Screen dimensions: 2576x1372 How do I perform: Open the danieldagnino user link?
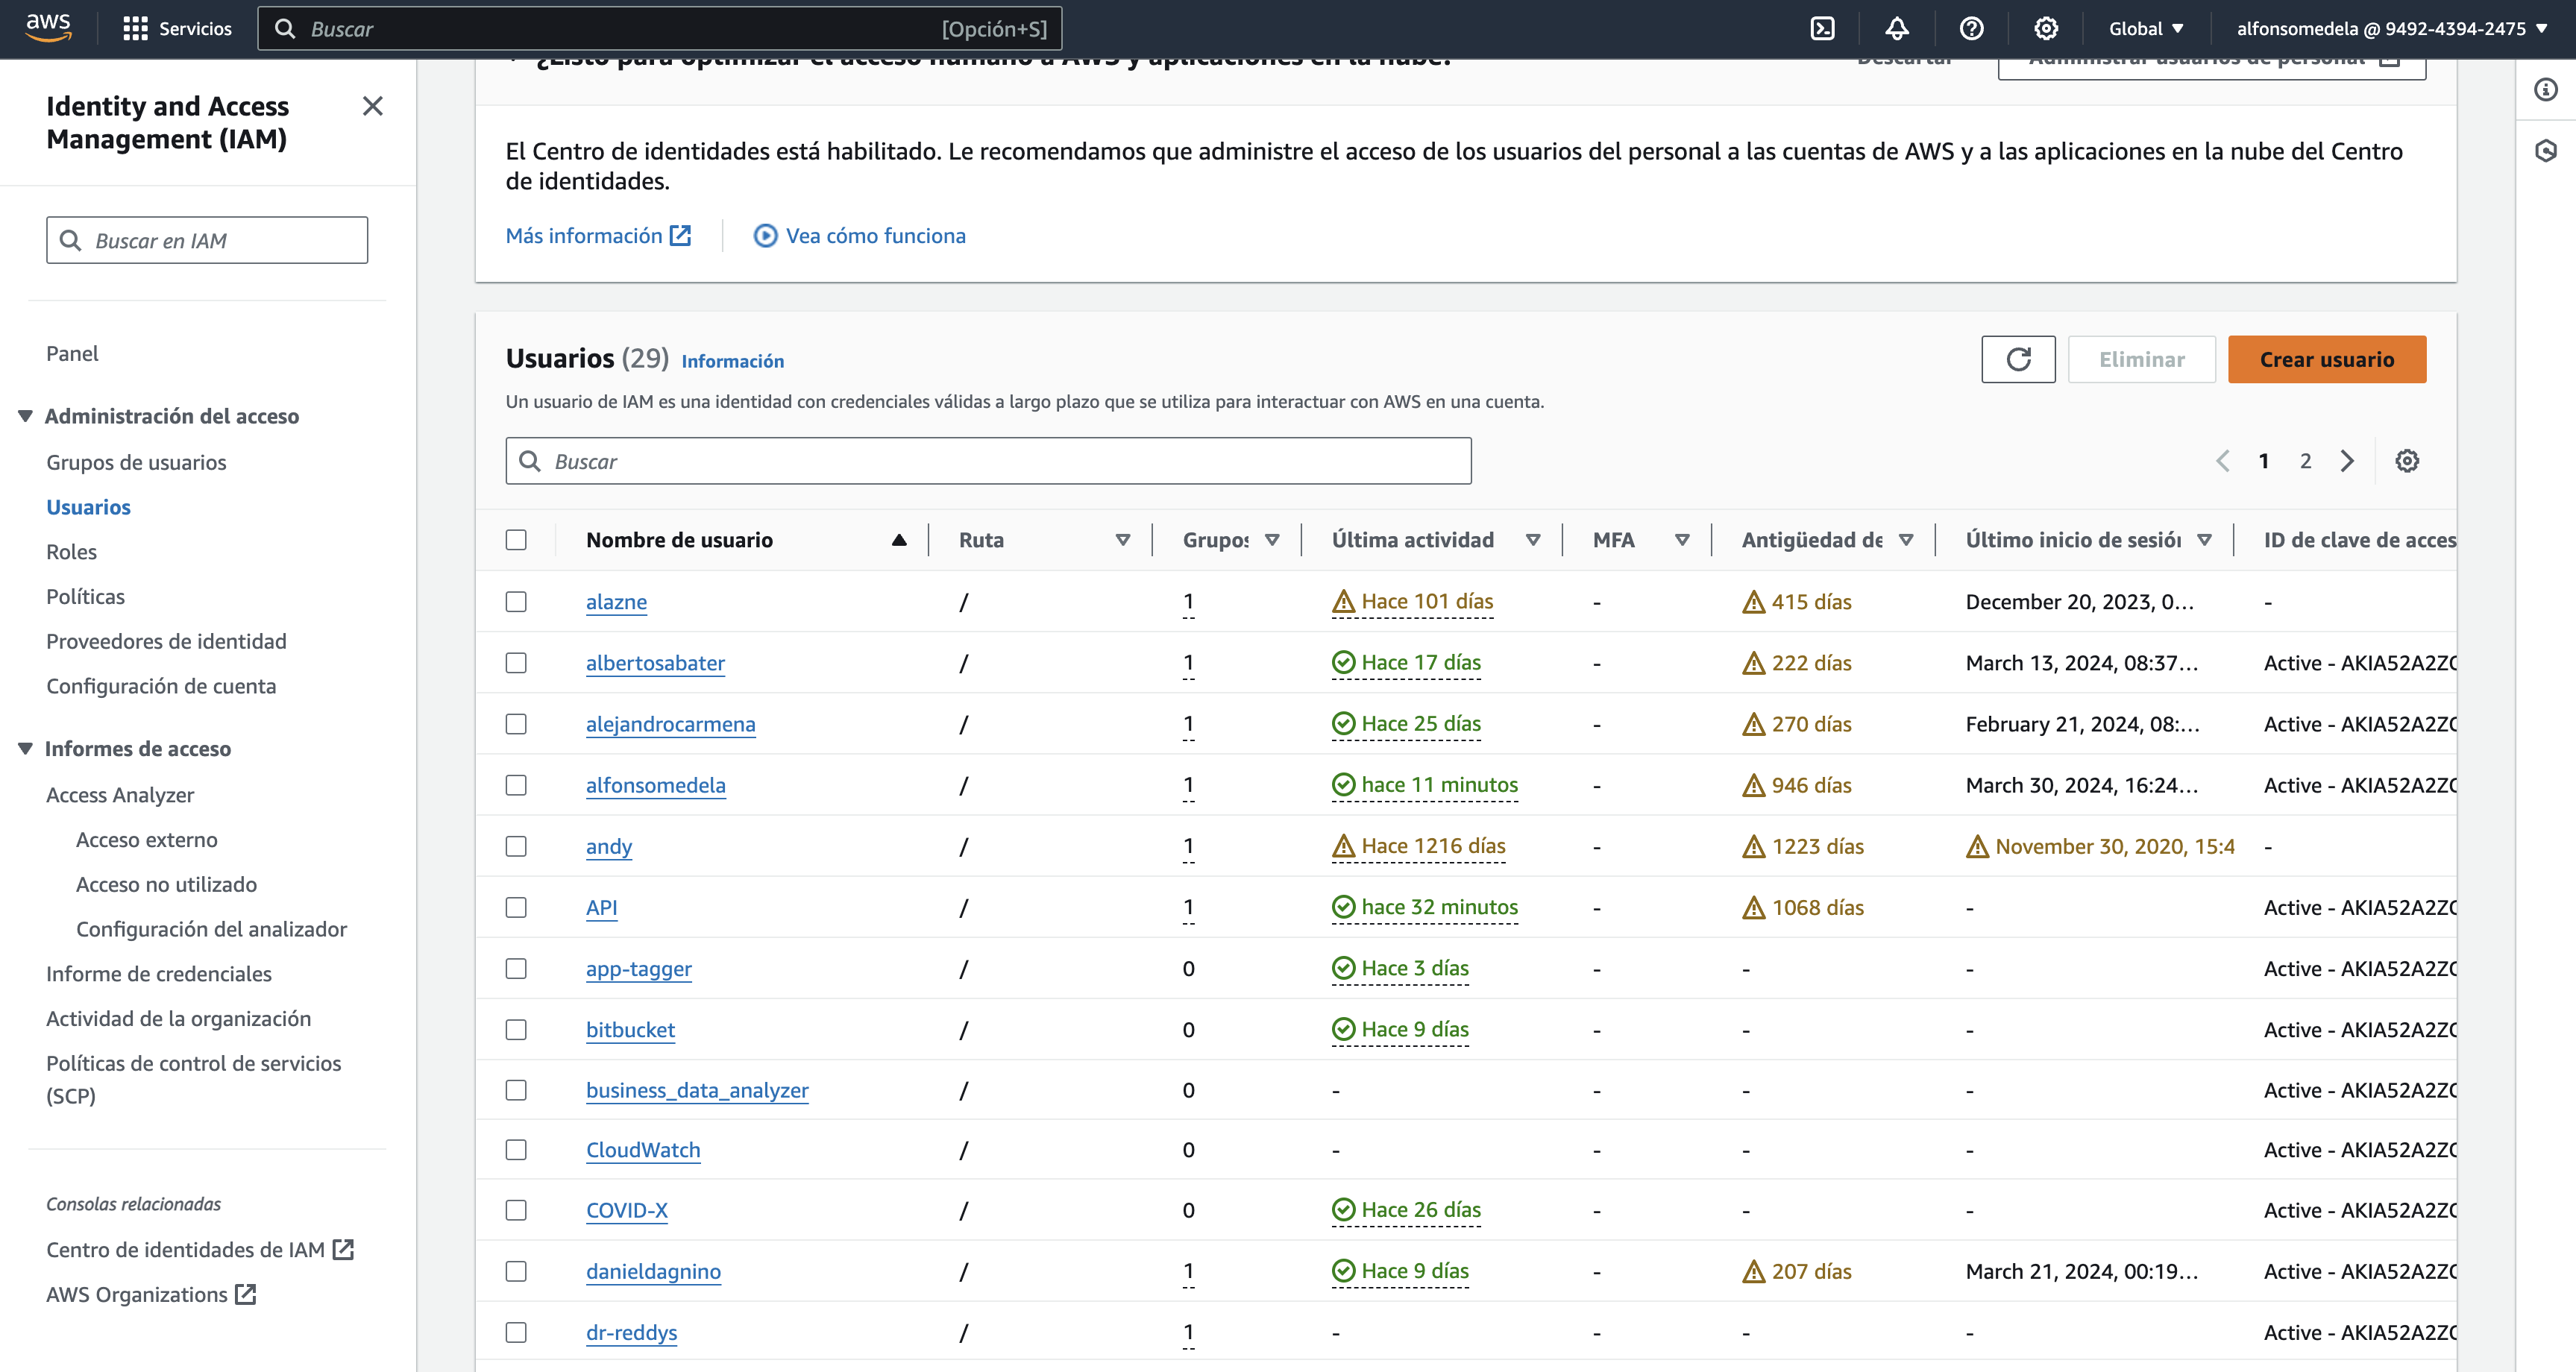(x=653, y=1272)
